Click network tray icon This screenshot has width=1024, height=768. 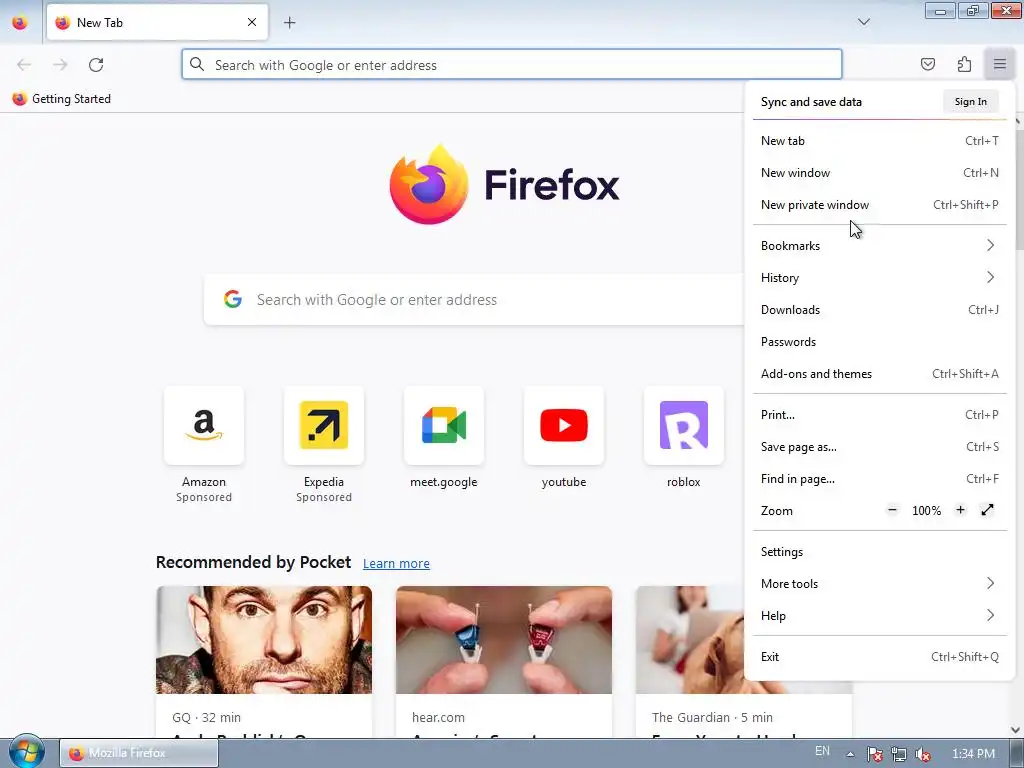899,754
